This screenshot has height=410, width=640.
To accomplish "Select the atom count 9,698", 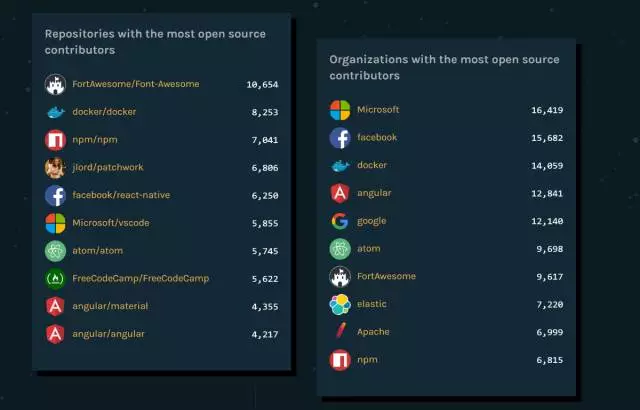I will coord(550,249).
